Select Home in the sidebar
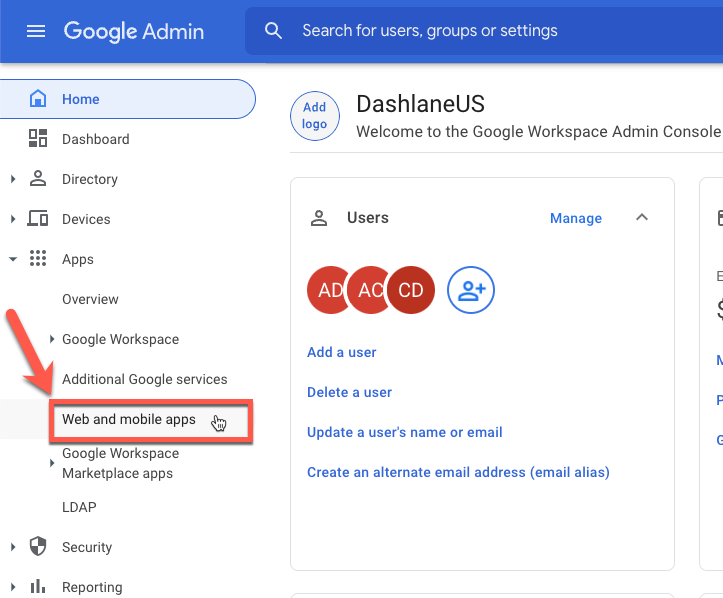 click(x=127, y=99)
